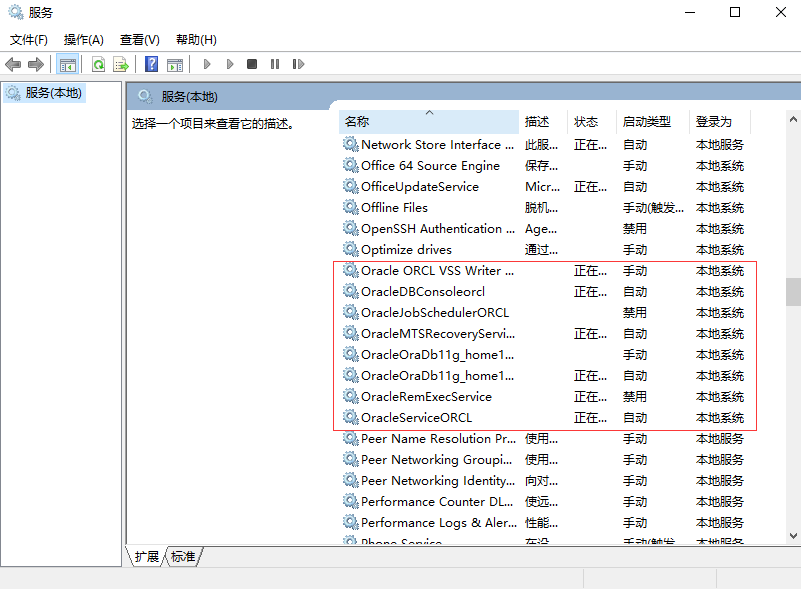Click the Stop Service square icon
Viewport: 801px width, 589px height.
[252, 64]
